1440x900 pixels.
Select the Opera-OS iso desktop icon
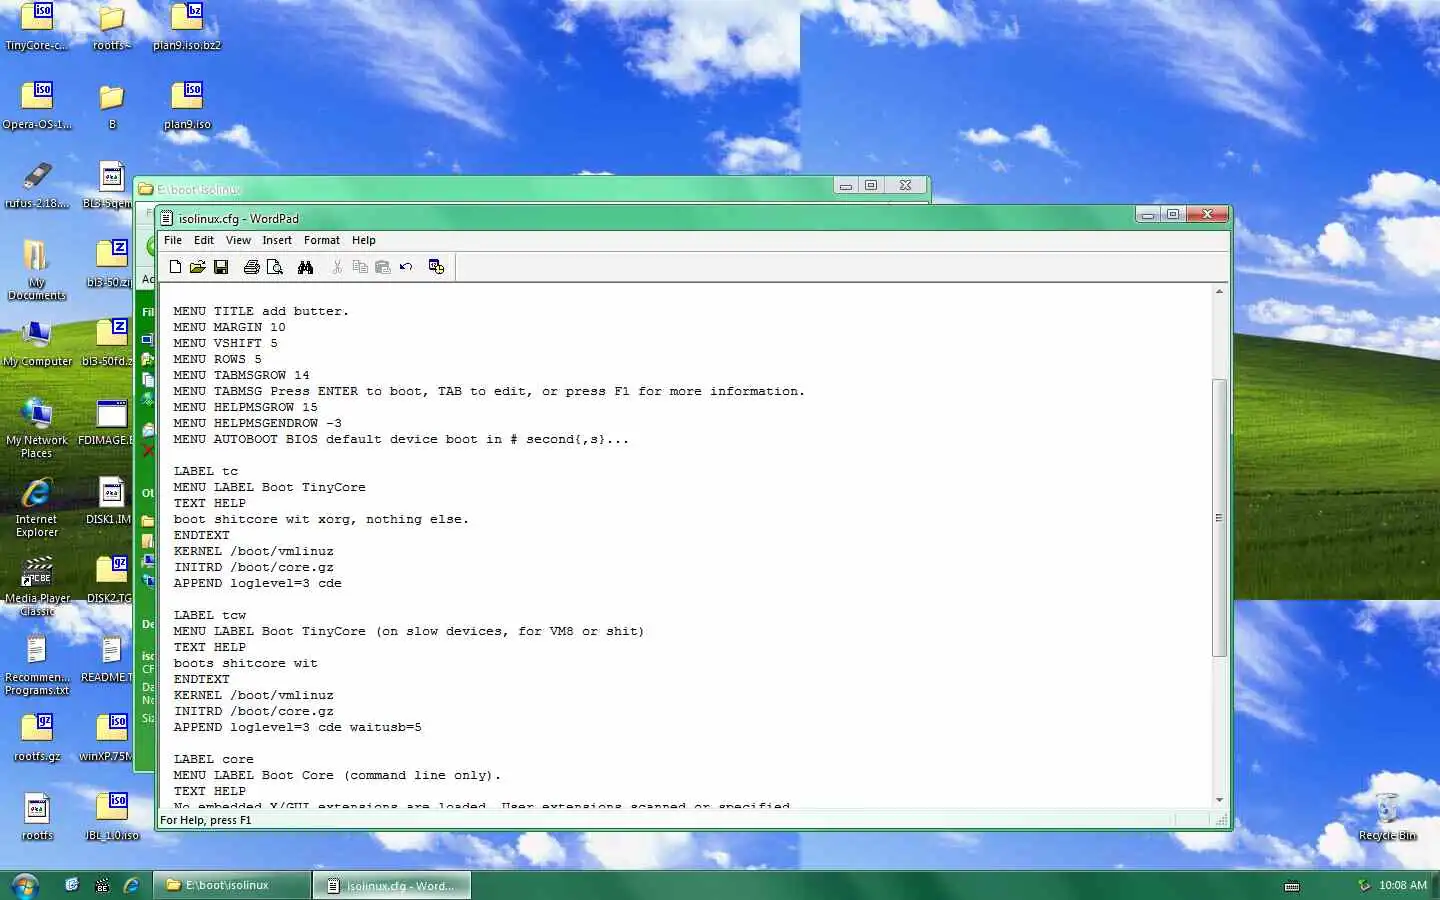click(37, 105)
